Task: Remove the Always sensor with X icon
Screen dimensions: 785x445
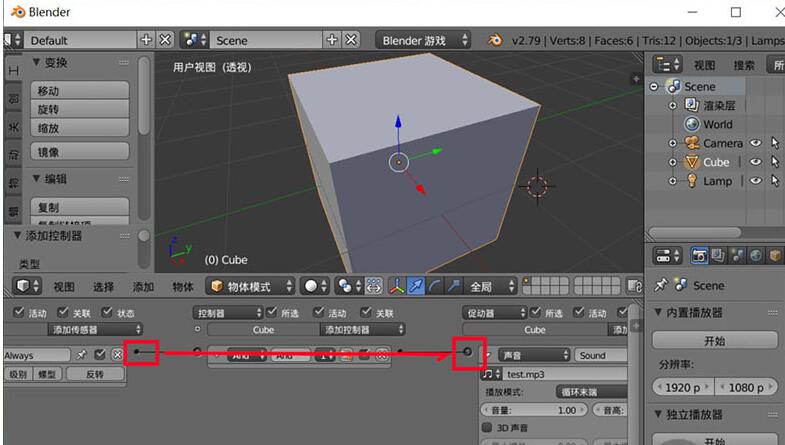Action: pyautogui.click(x=119, y=355)
